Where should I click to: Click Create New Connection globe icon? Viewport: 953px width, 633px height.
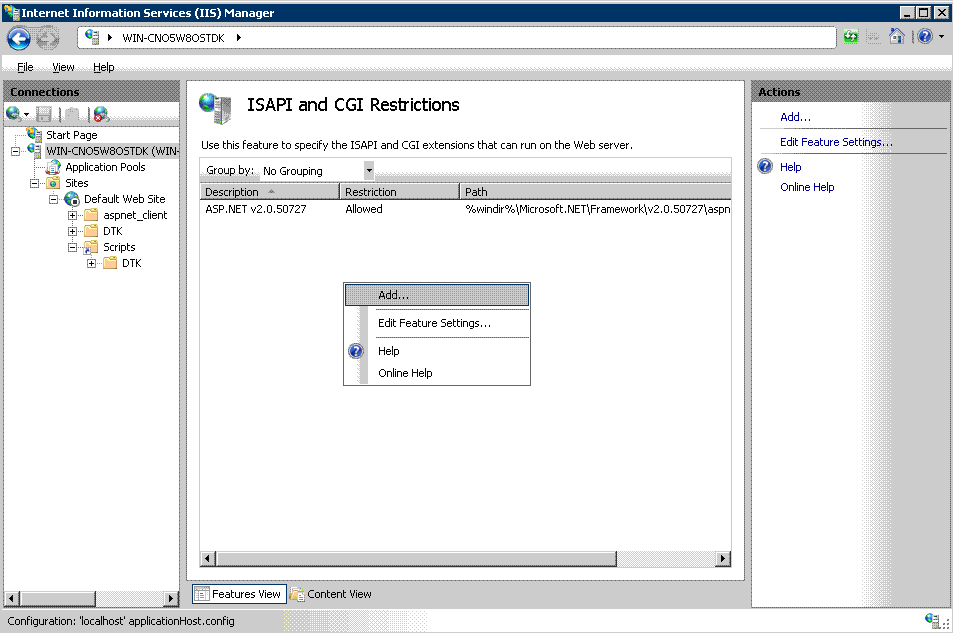tap(13, 113)
